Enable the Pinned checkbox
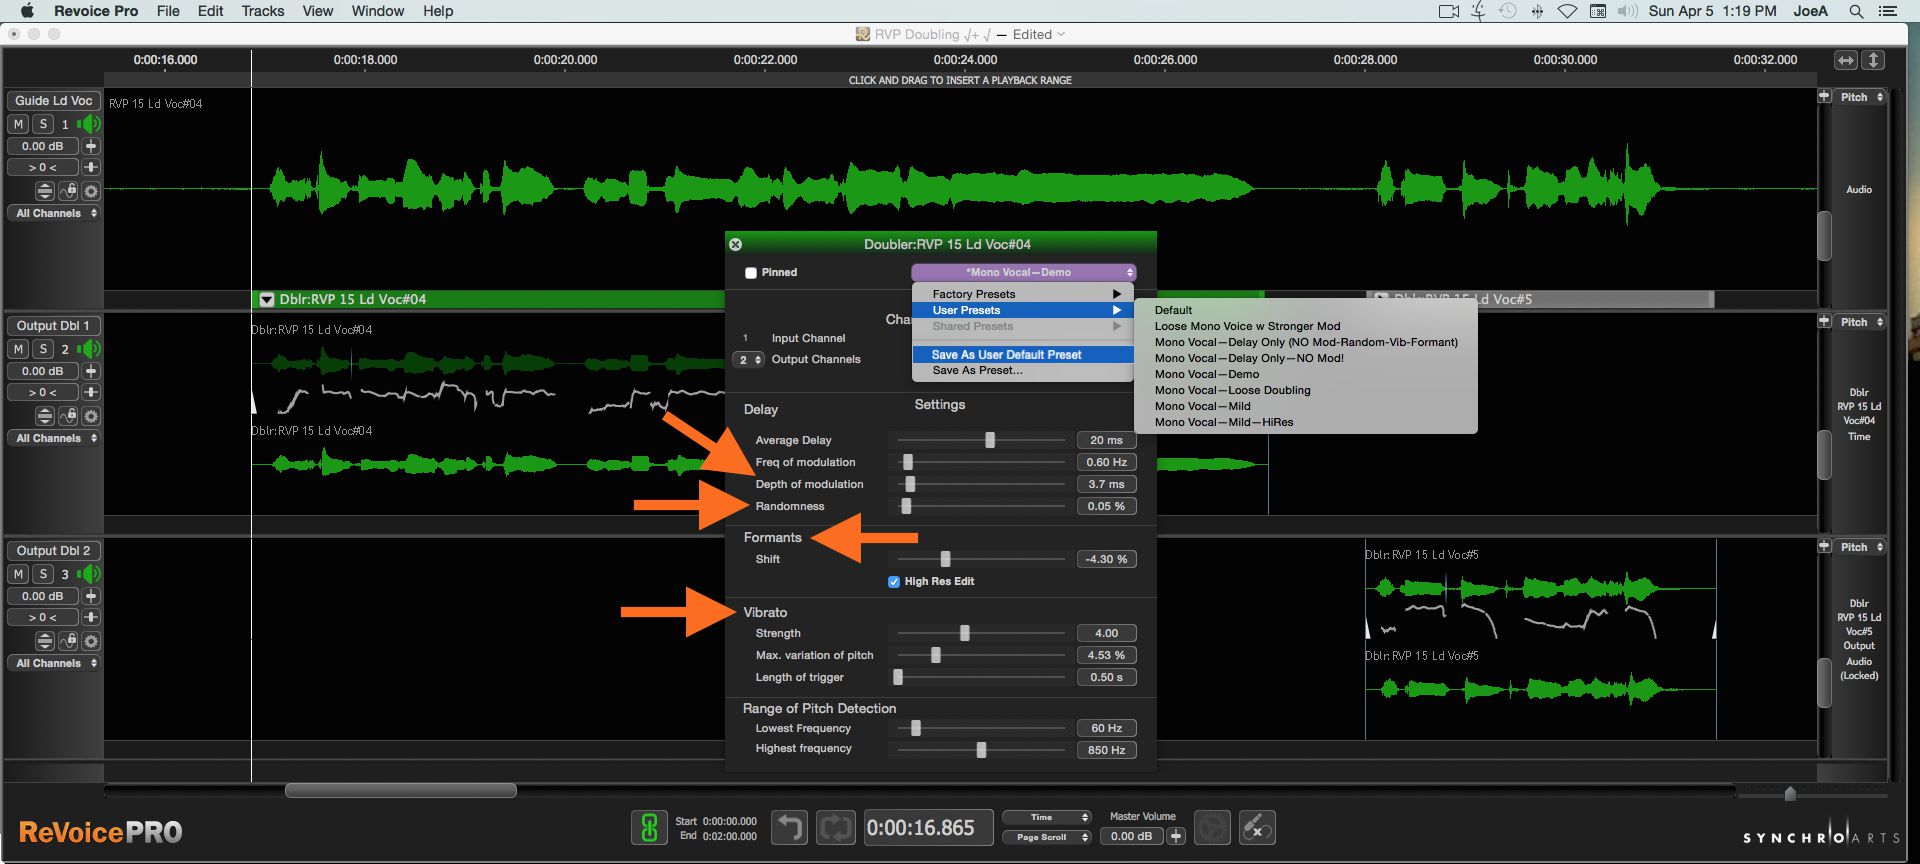The width and height of the screenshot is (1920, 864). click(751, 273)
